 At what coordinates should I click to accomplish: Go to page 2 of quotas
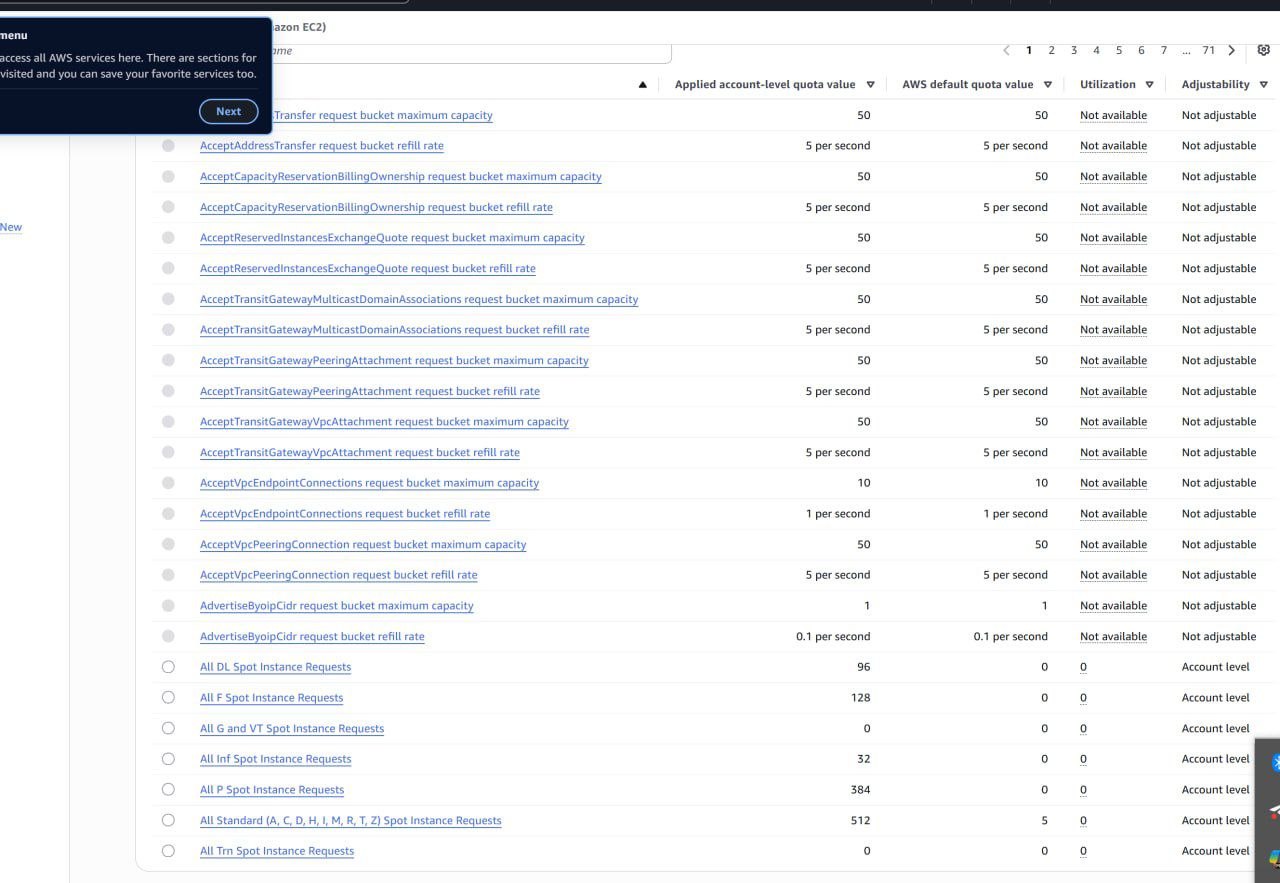tap(1051, 50)
